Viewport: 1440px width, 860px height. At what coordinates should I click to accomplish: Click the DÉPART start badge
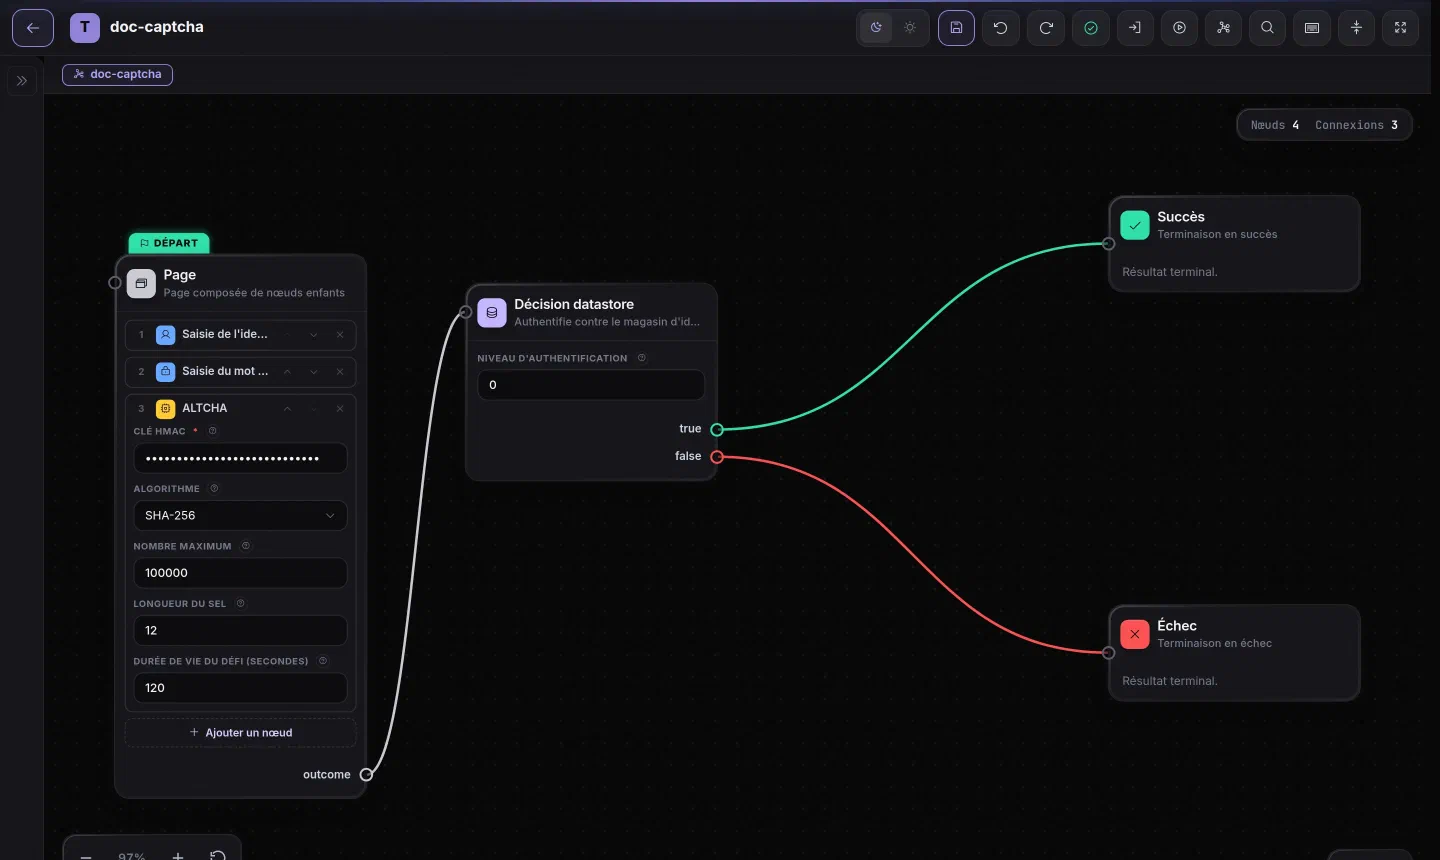coord(169,243)
